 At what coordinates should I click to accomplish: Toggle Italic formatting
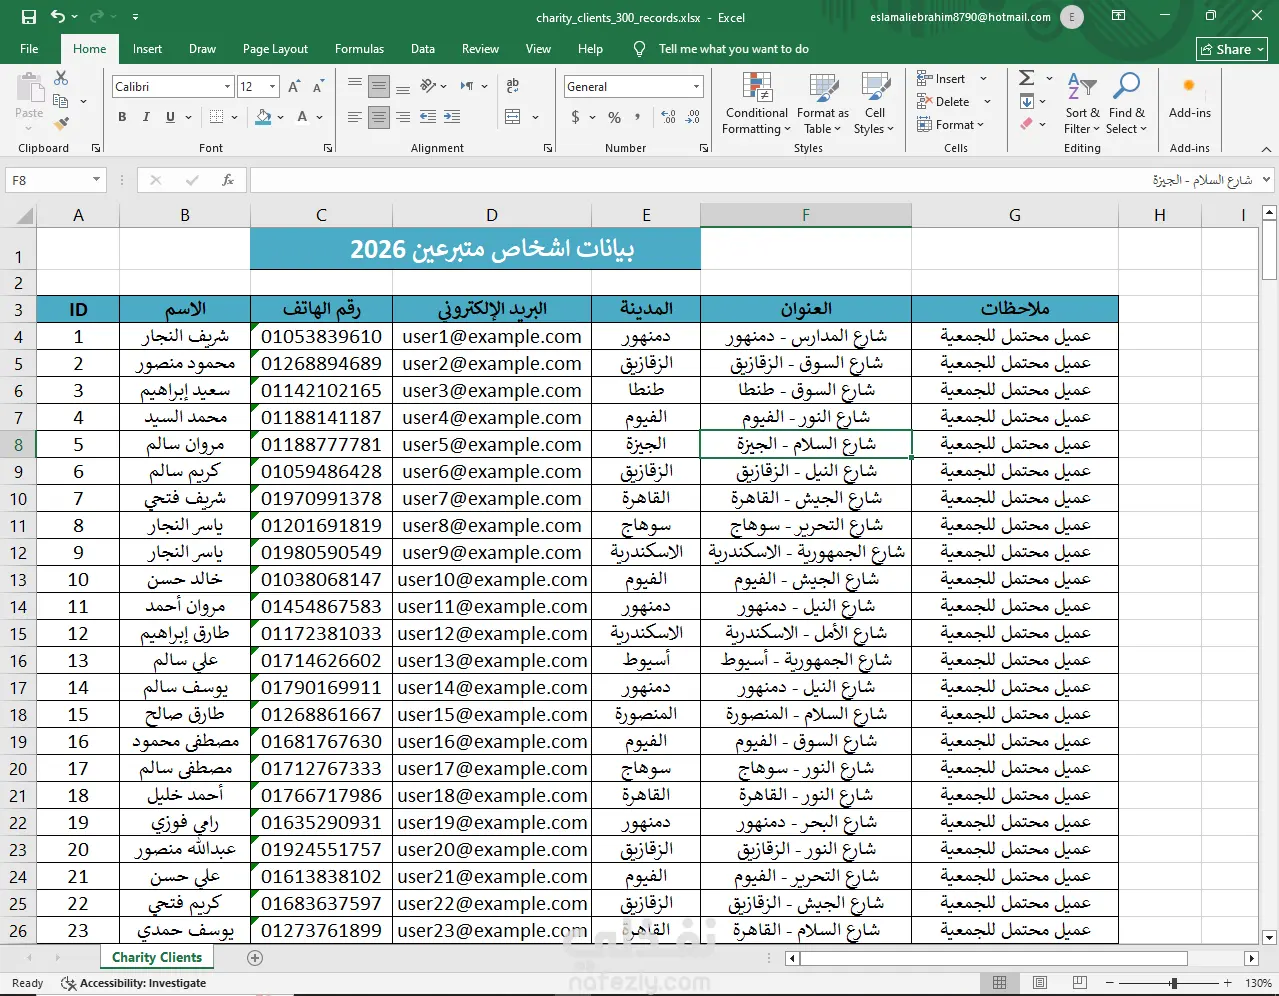(x=146, y=117)
